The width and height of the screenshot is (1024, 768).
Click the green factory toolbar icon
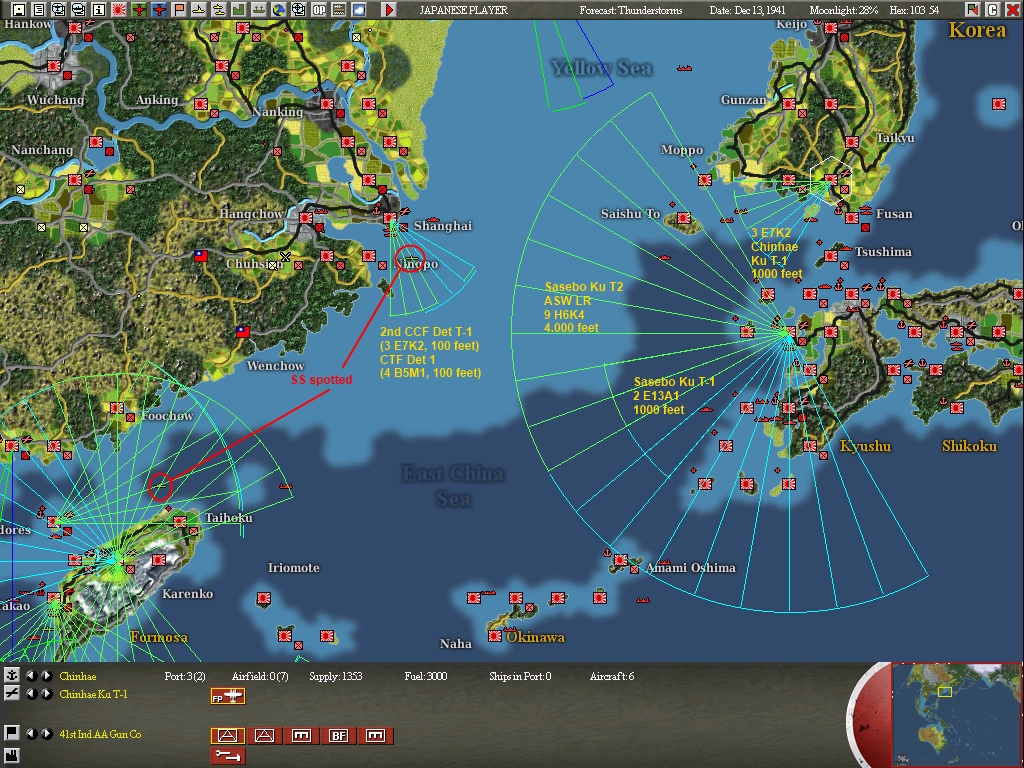pyautogui.click(x=239, y=9)
